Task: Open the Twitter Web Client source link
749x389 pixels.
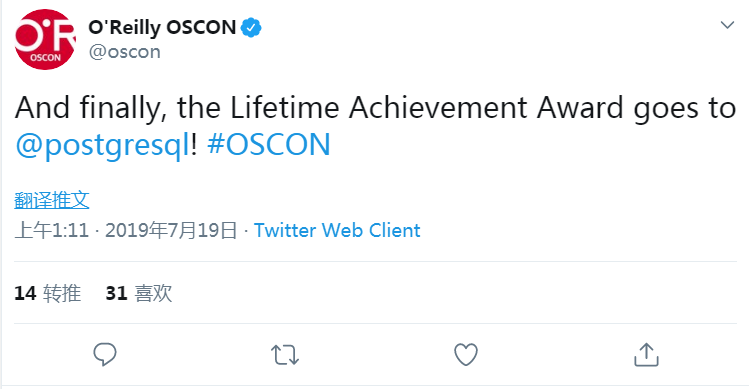Action: point(337,230)
